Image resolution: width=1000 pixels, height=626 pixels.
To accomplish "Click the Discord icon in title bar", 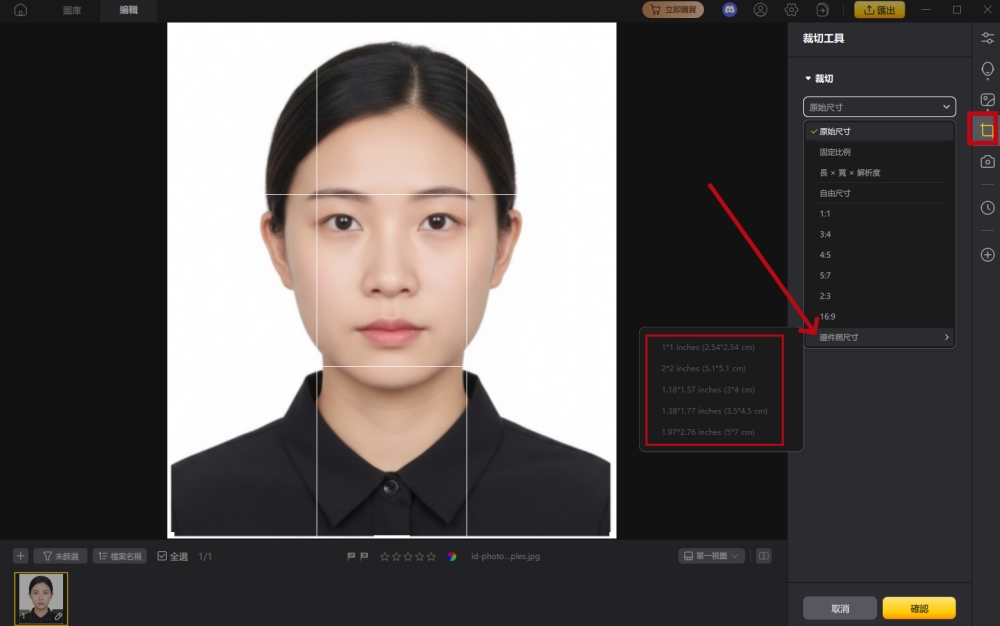I will point(729,10).
